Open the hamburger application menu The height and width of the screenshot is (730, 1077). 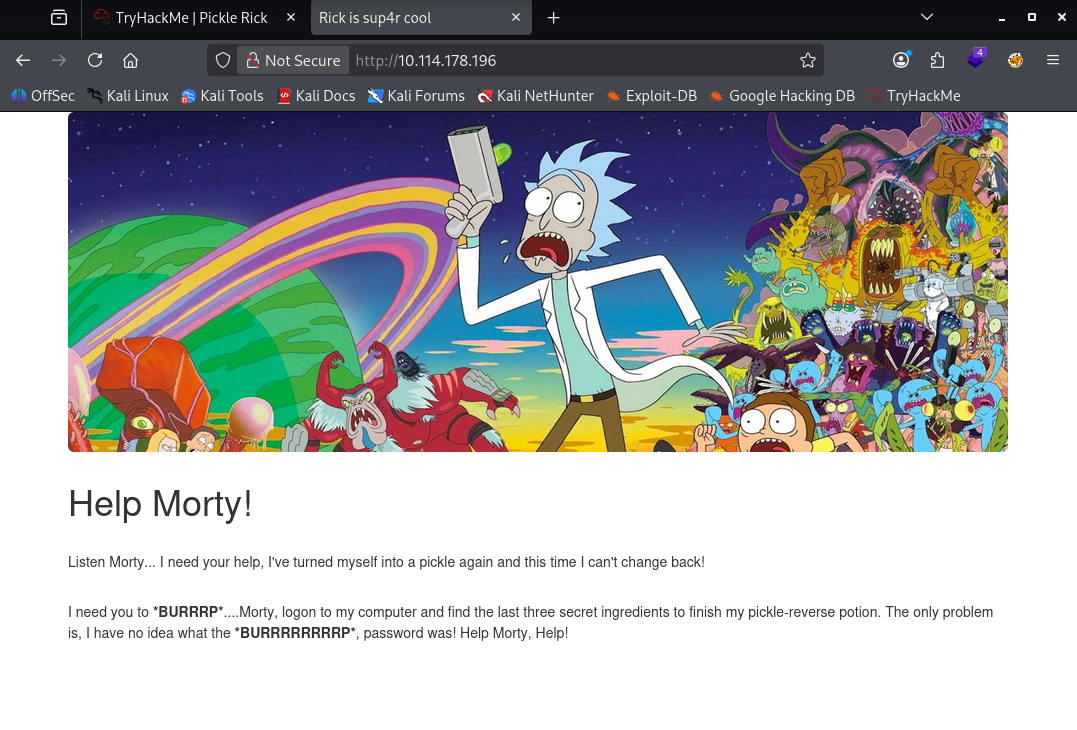coord(1053,60)
